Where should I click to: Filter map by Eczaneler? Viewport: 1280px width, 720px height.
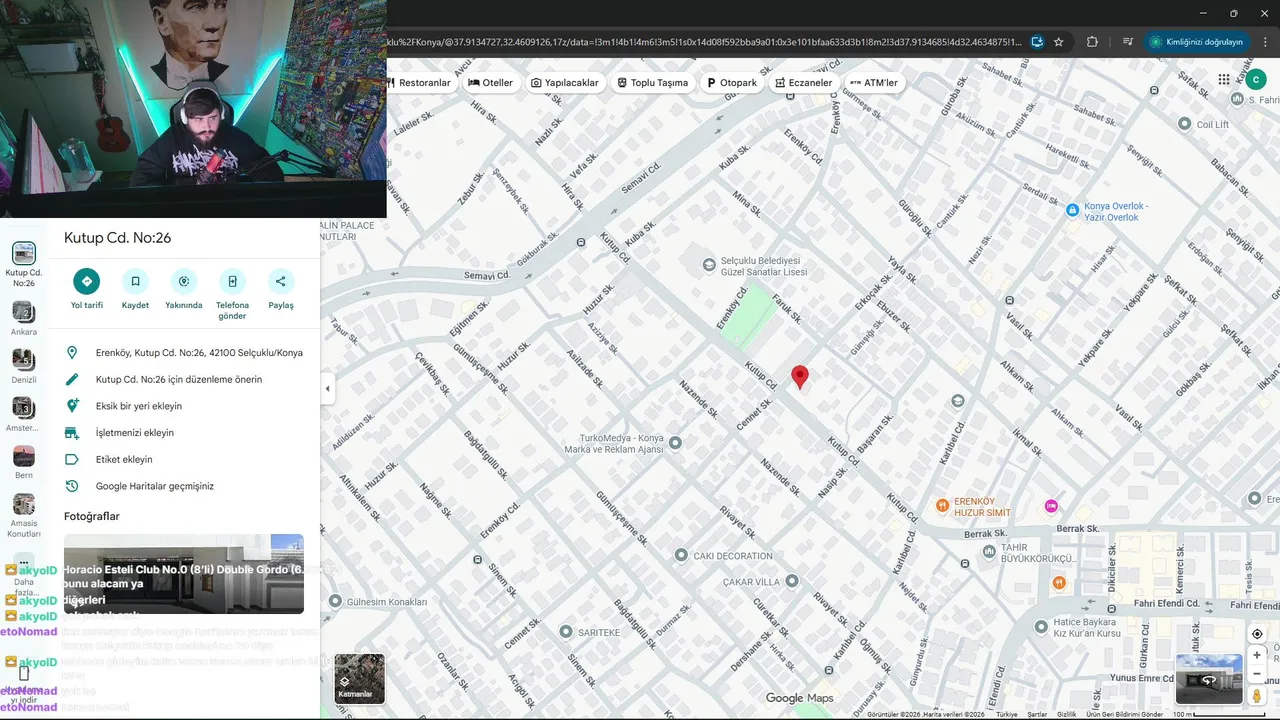point(804,83)
